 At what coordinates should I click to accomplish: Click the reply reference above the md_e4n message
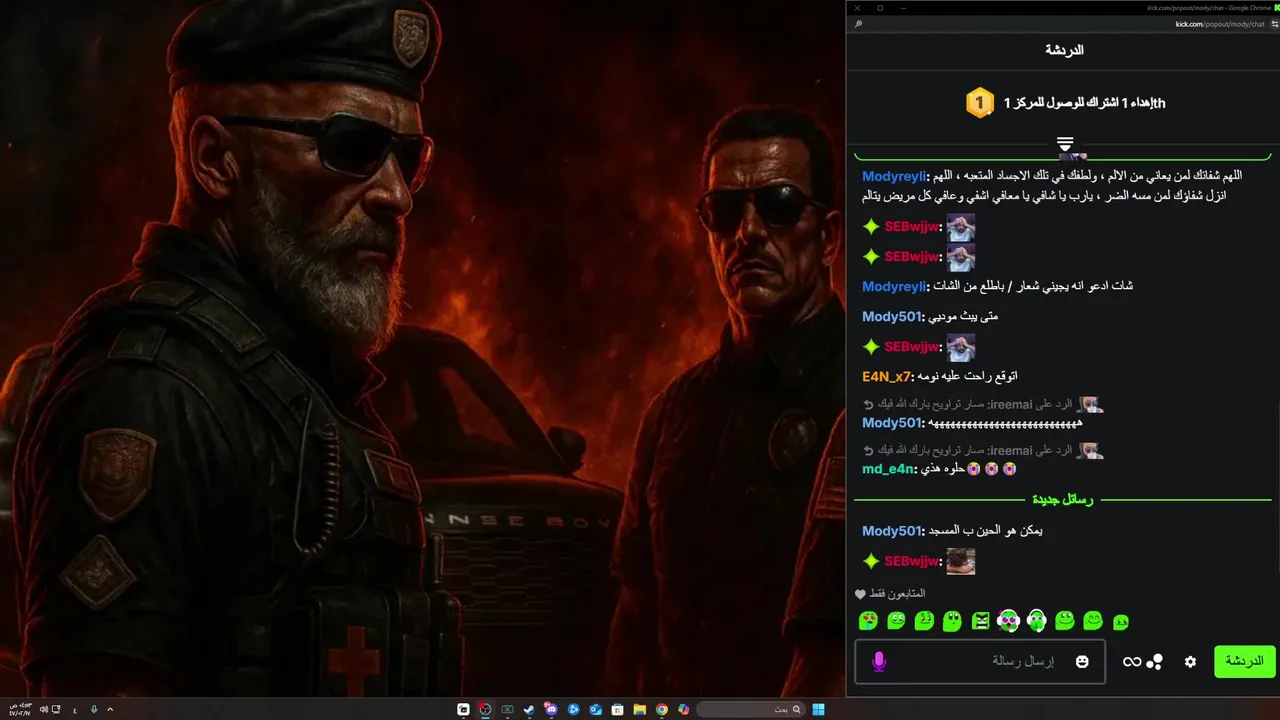tap(982, 451)
